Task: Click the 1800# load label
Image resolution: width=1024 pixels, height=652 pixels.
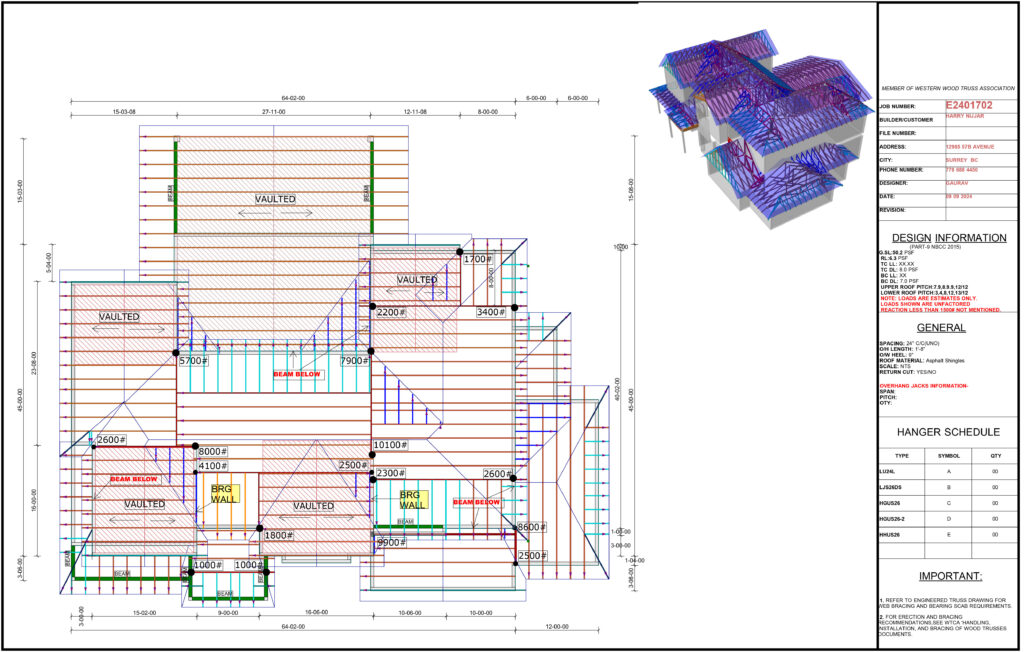Action: 279,535
